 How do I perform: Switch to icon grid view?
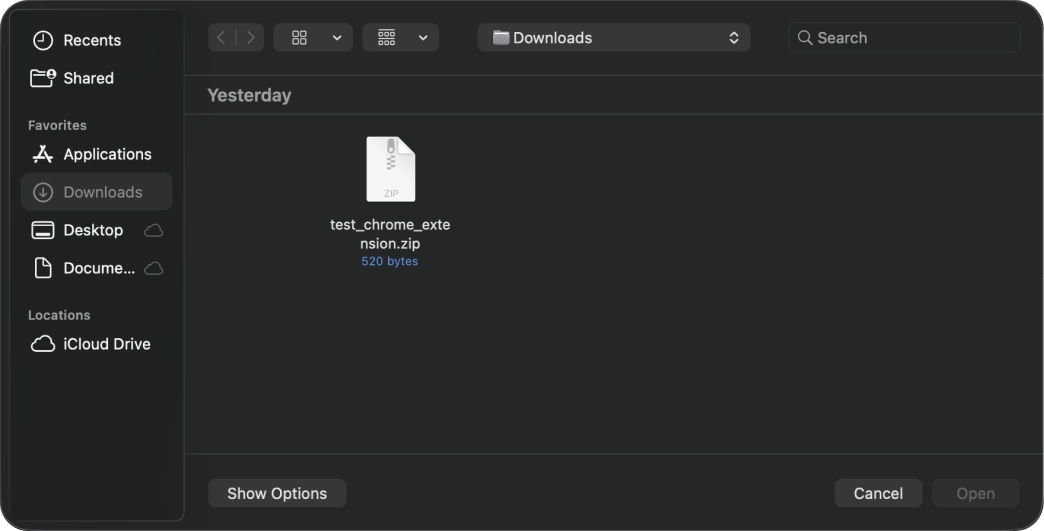(300, 38)
